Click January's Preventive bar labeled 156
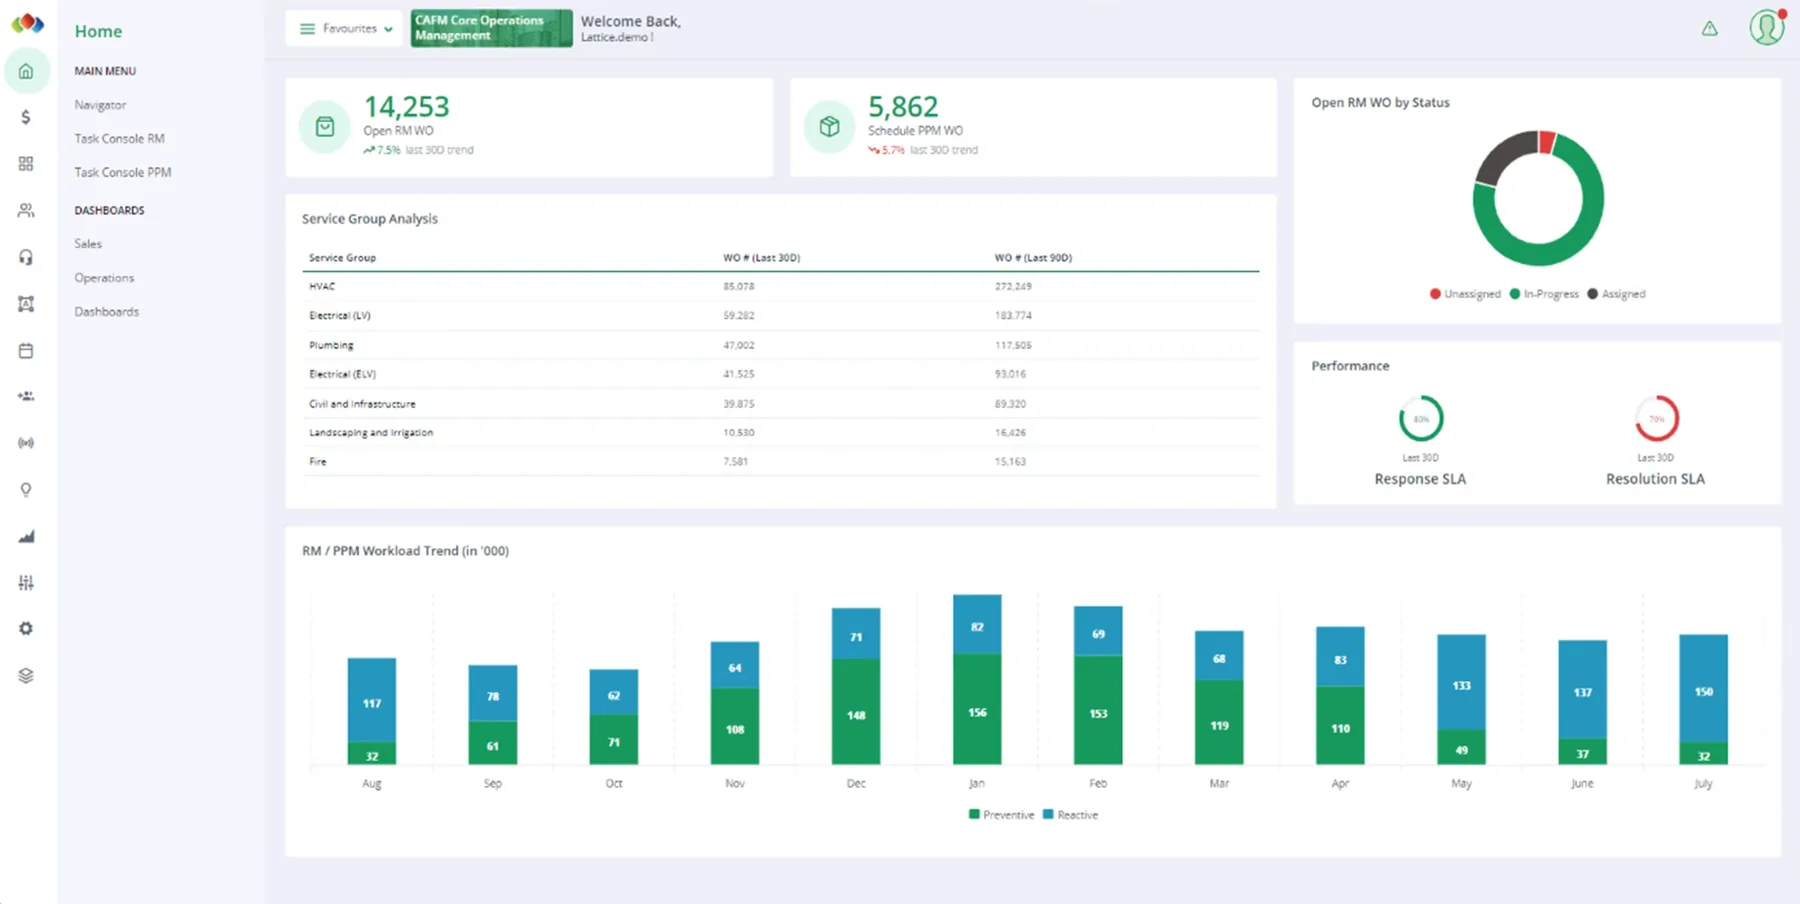 click(977, 709)
